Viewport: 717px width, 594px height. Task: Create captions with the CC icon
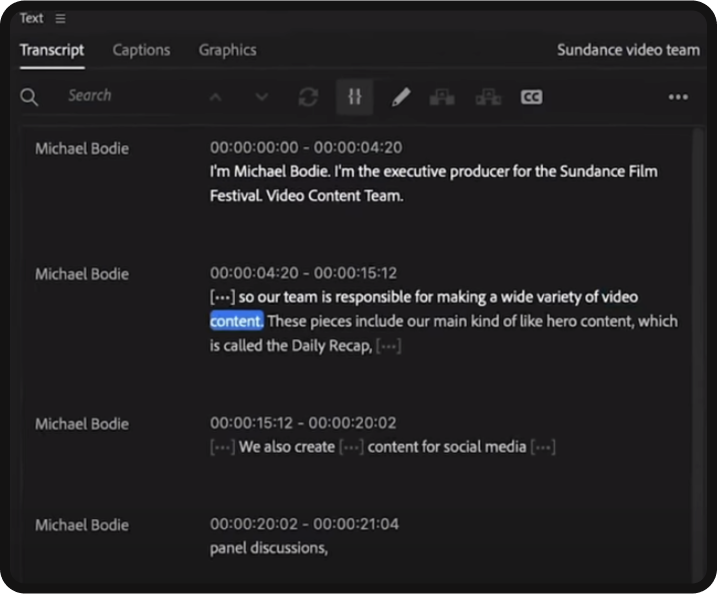(x=531, y=97)
